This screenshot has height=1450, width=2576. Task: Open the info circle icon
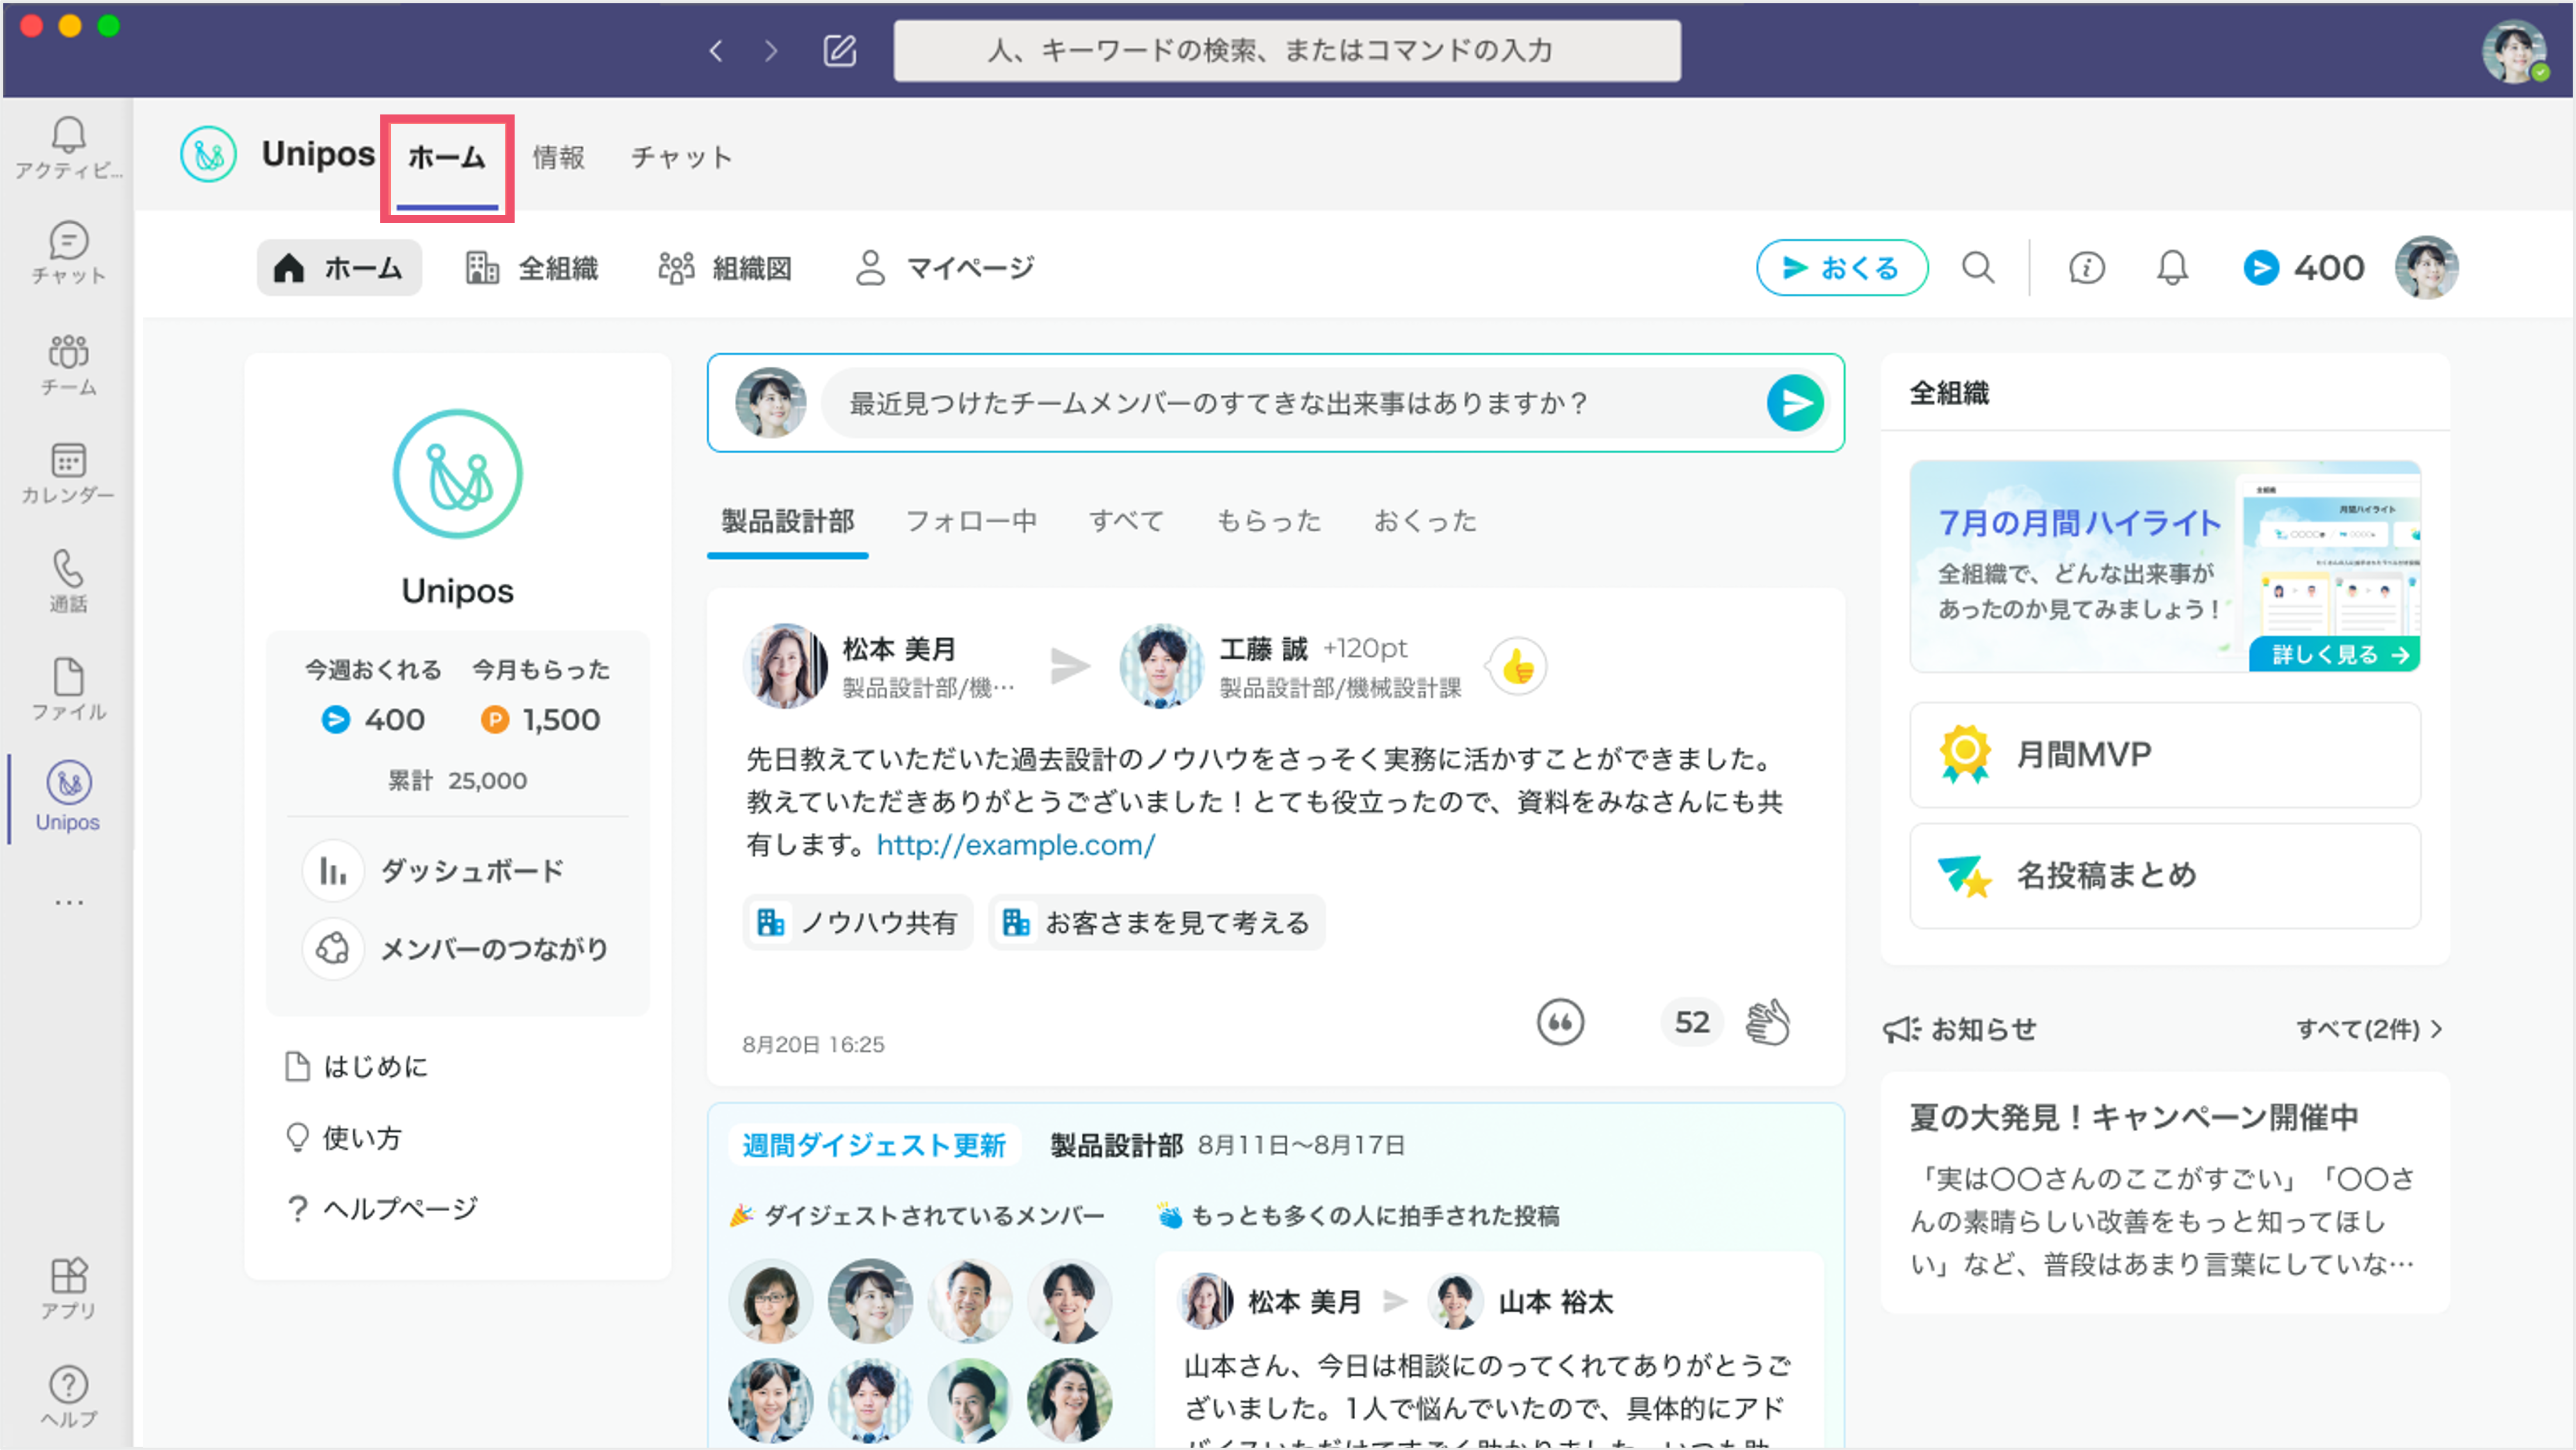[x=2087, y=268]
